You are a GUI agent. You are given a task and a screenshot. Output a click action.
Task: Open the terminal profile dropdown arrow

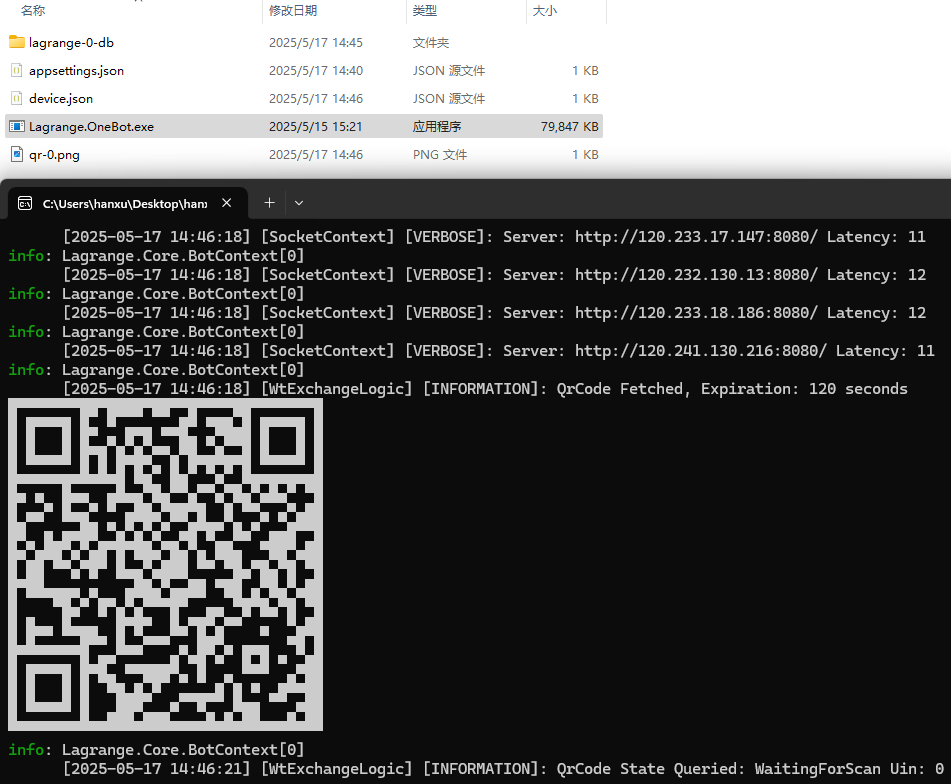pyautogui.click(x=298, y=203)
